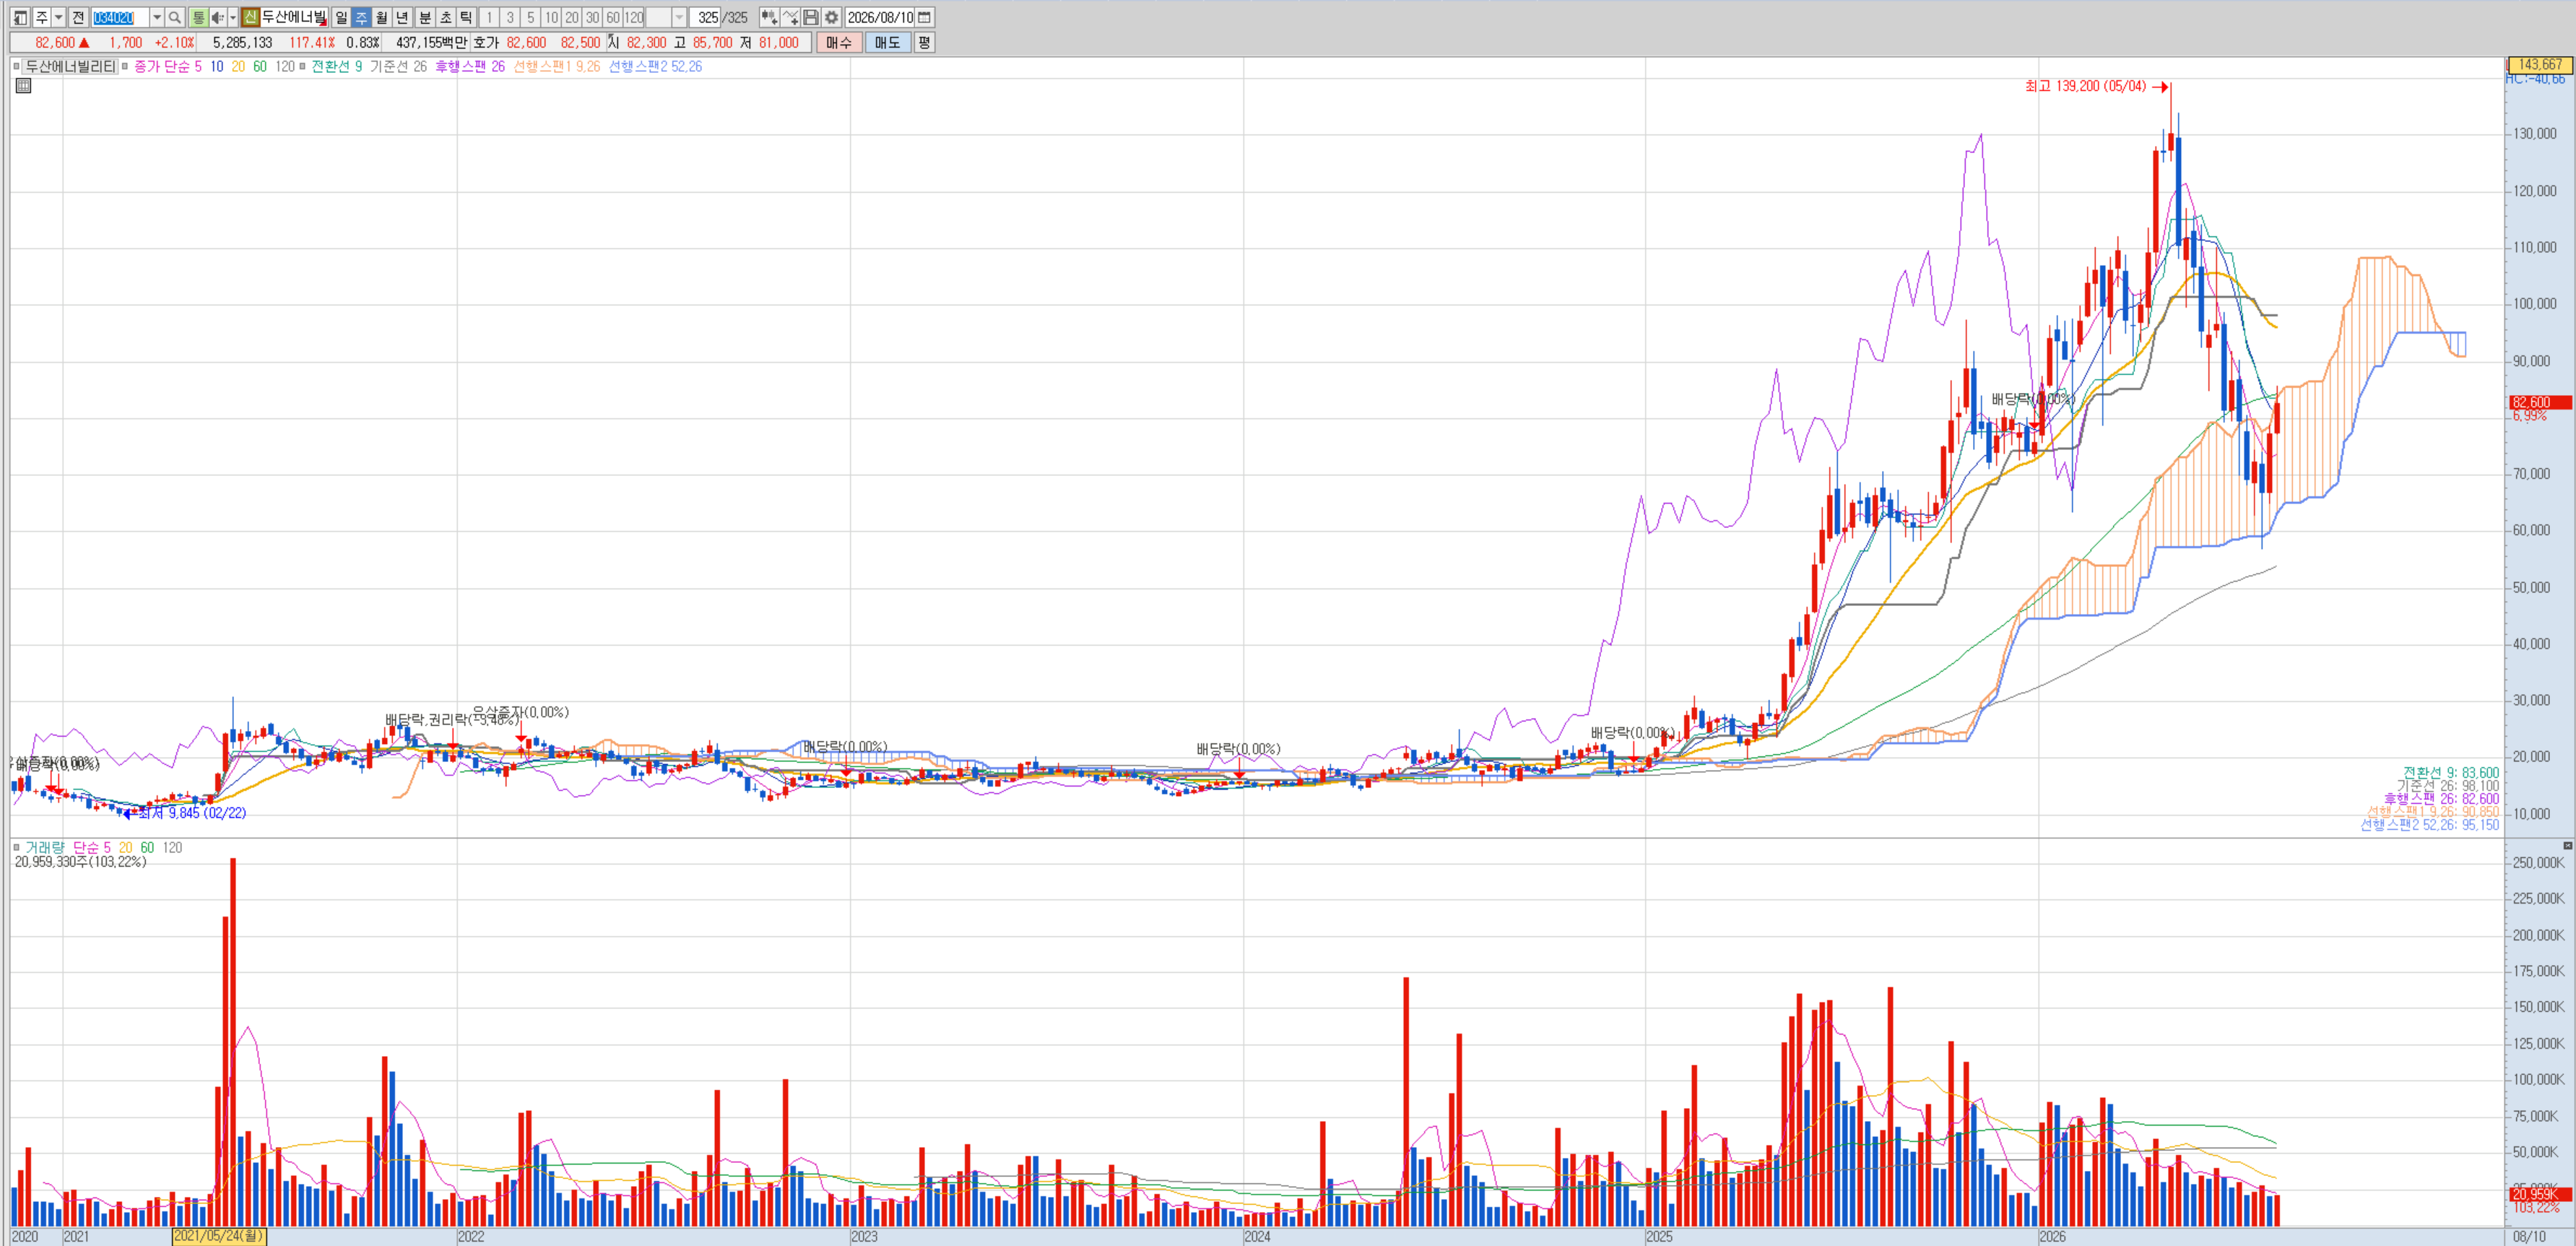The height and width of the screenshot is (1246, 2576).
Task: Click the line-chart overlay add icon
Action: point(790,17)
